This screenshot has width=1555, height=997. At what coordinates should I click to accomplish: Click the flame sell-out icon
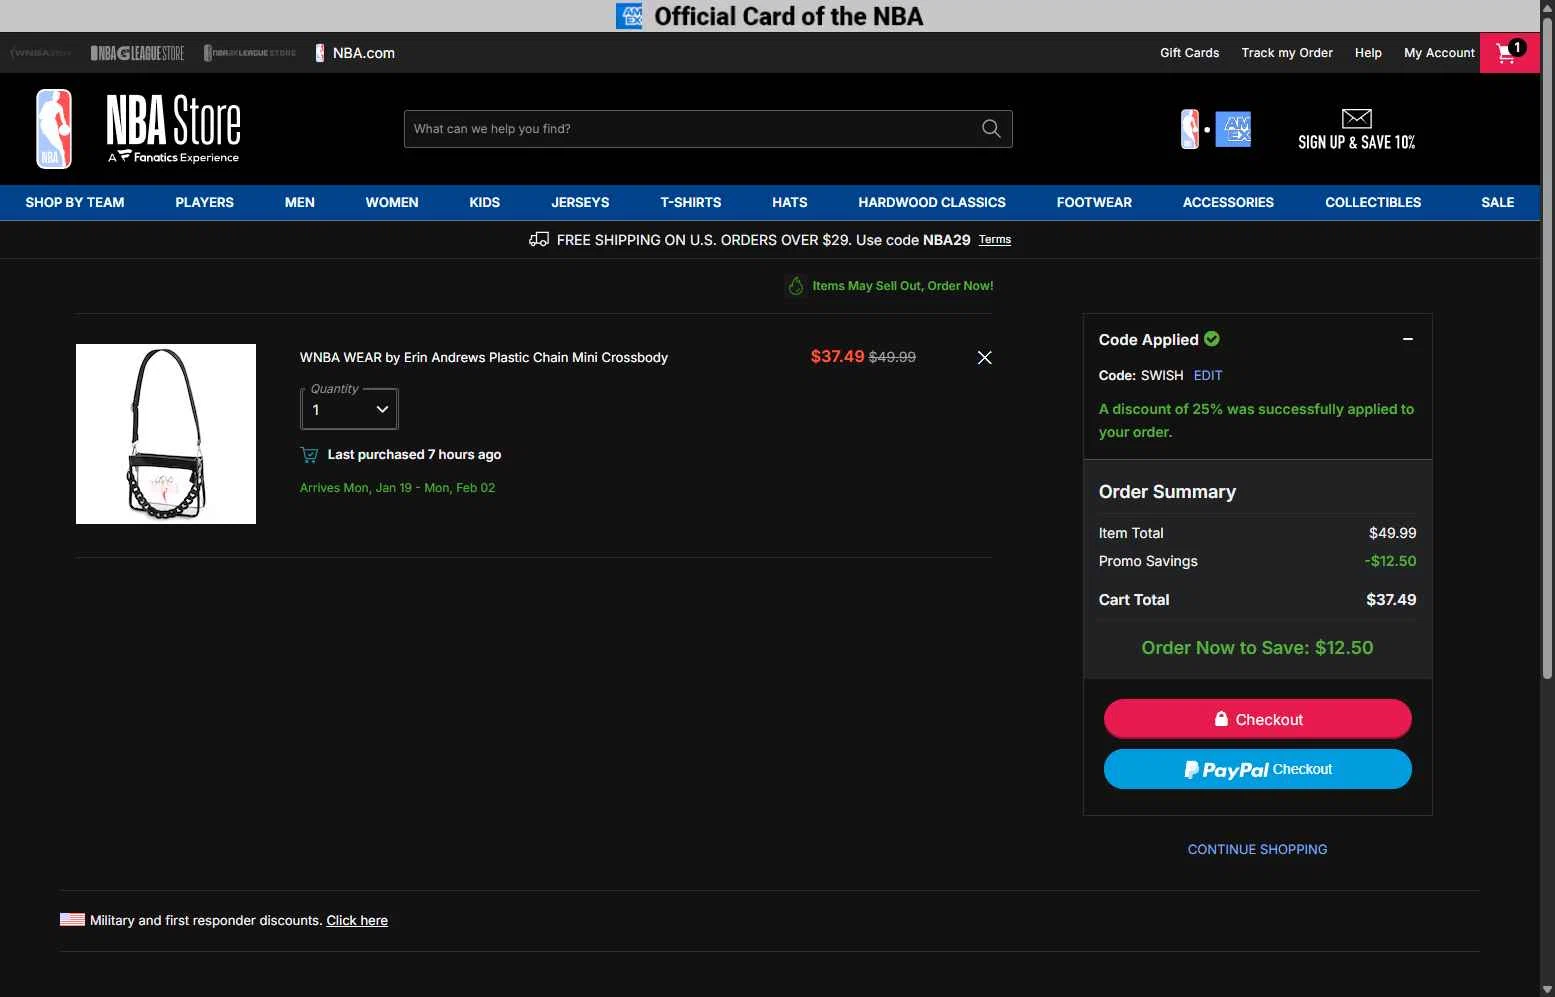[796, 286]
